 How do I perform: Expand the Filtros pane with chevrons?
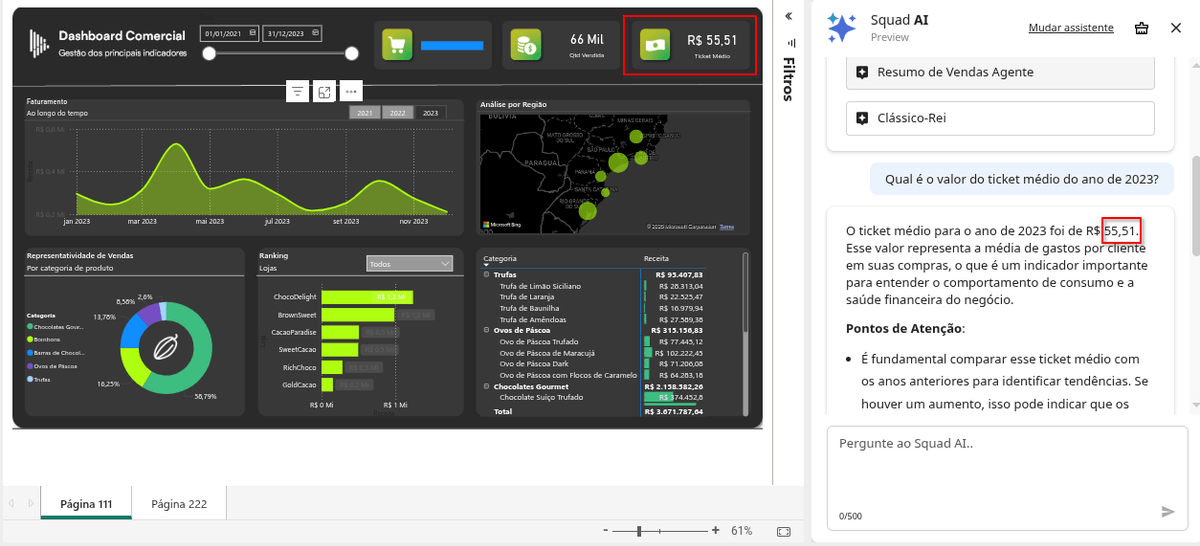[788, 17]
